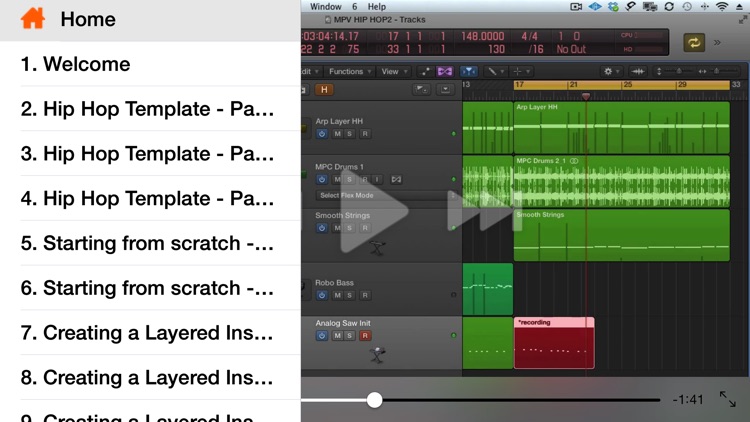Click the camera recorder menu bar icon
This screenshot has height=422, width=750.
tap(576, 7)
